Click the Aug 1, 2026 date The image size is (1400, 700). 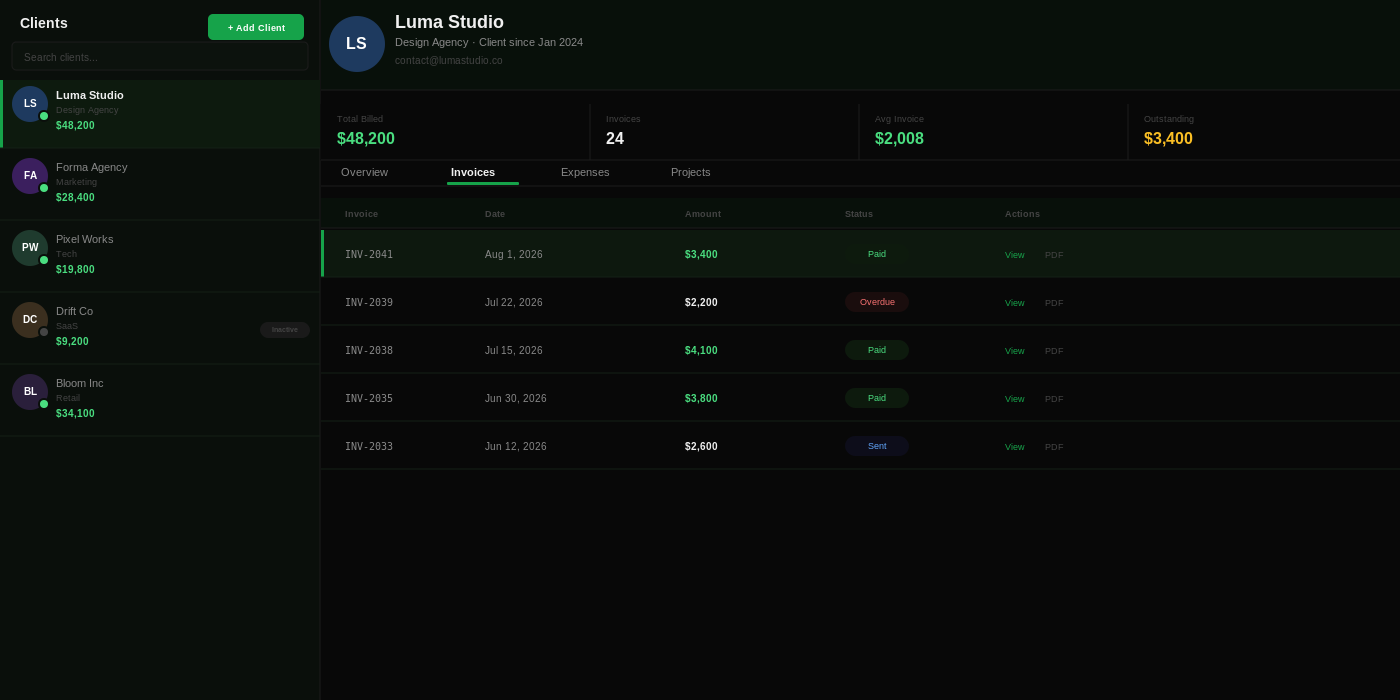coord(514,255)
